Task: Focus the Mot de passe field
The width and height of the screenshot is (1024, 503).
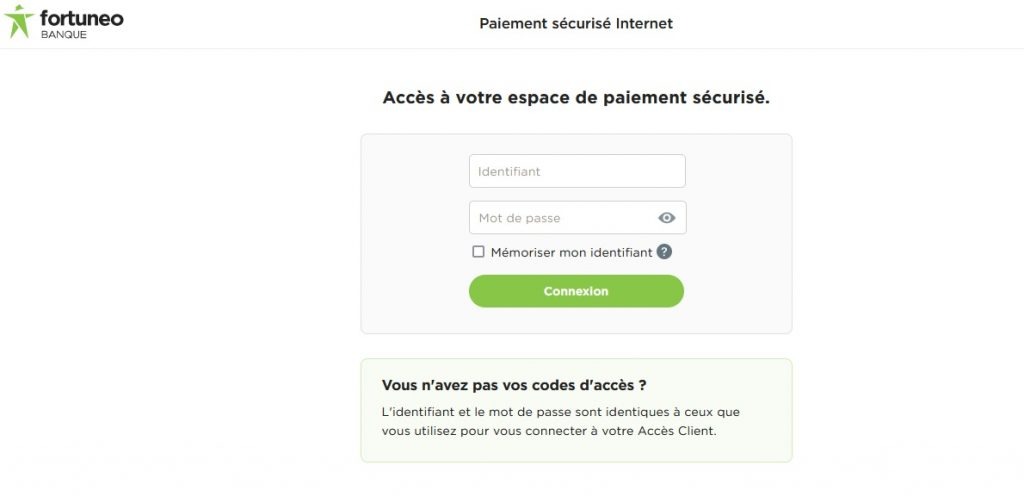Action: (560, 218)
